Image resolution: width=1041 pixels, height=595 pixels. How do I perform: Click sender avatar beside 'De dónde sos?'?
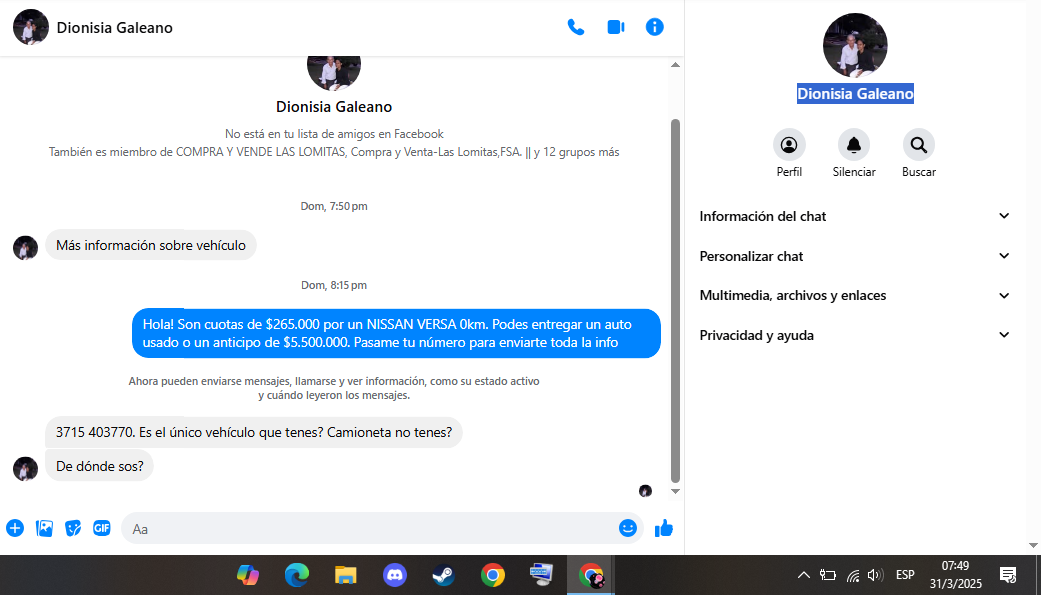pos(25,469)
